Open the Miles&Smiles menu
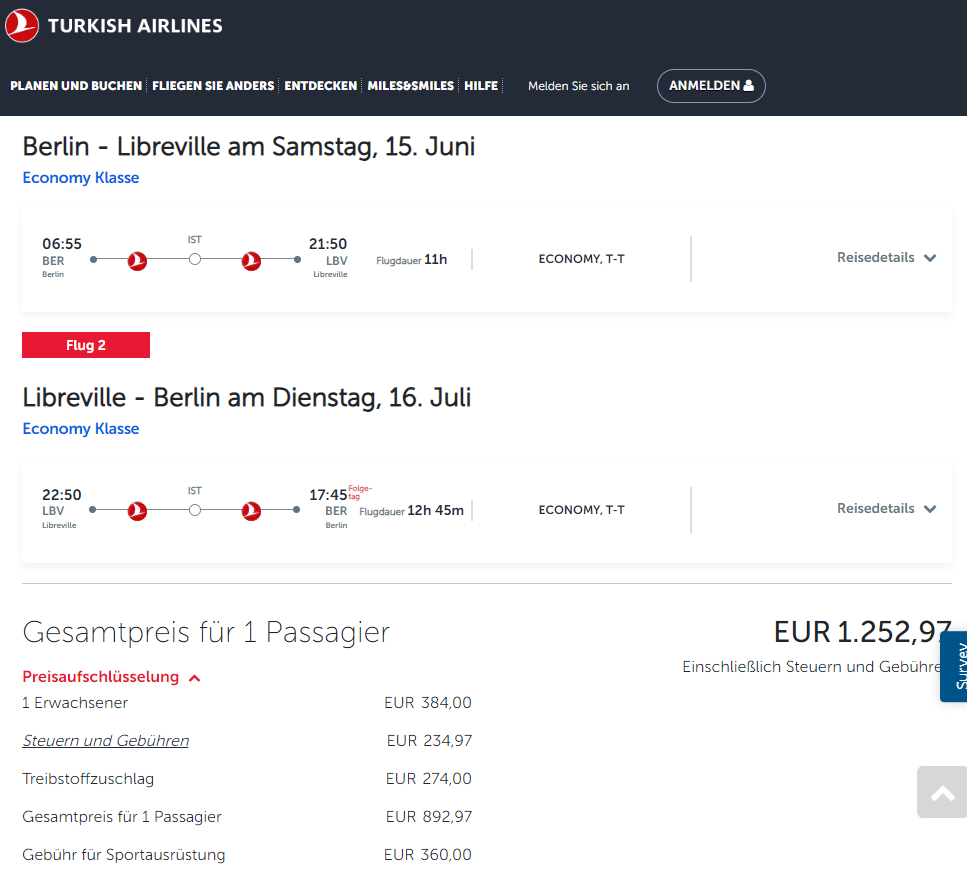The height and width of the screenshot is (876, 967). 410,86
